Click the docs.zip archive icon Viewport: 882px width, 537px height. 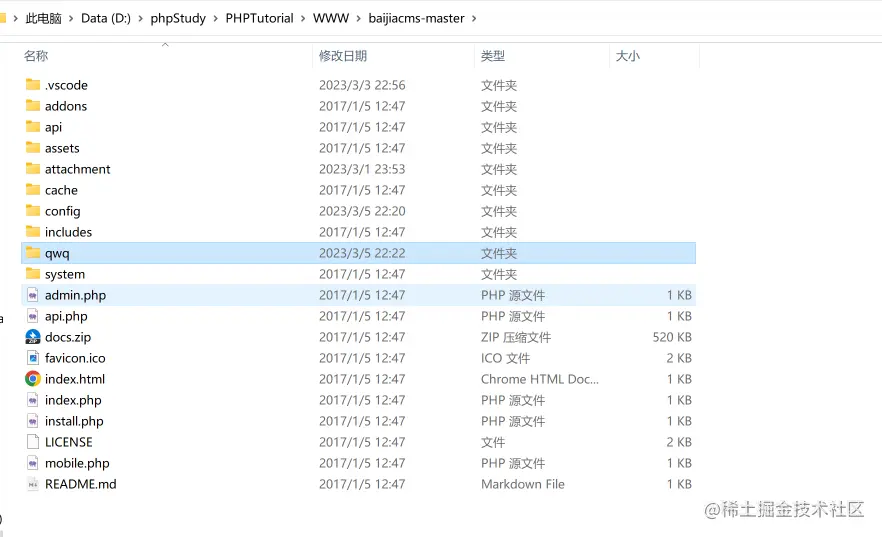(x=33, y=337)
